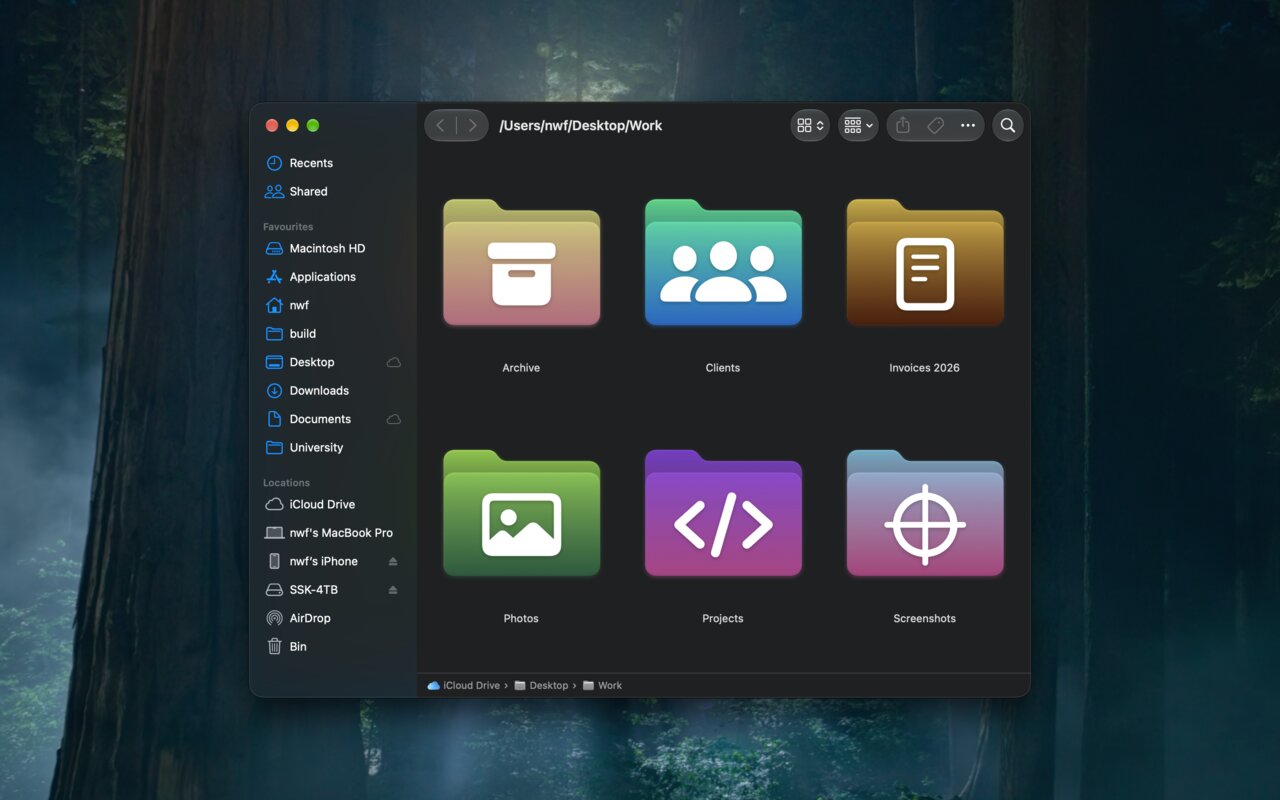Open Applications from the sidebar
Image resolution: width=1280 pixels, height=800 pixels.
pyautogui.click(x=333, y=277)
